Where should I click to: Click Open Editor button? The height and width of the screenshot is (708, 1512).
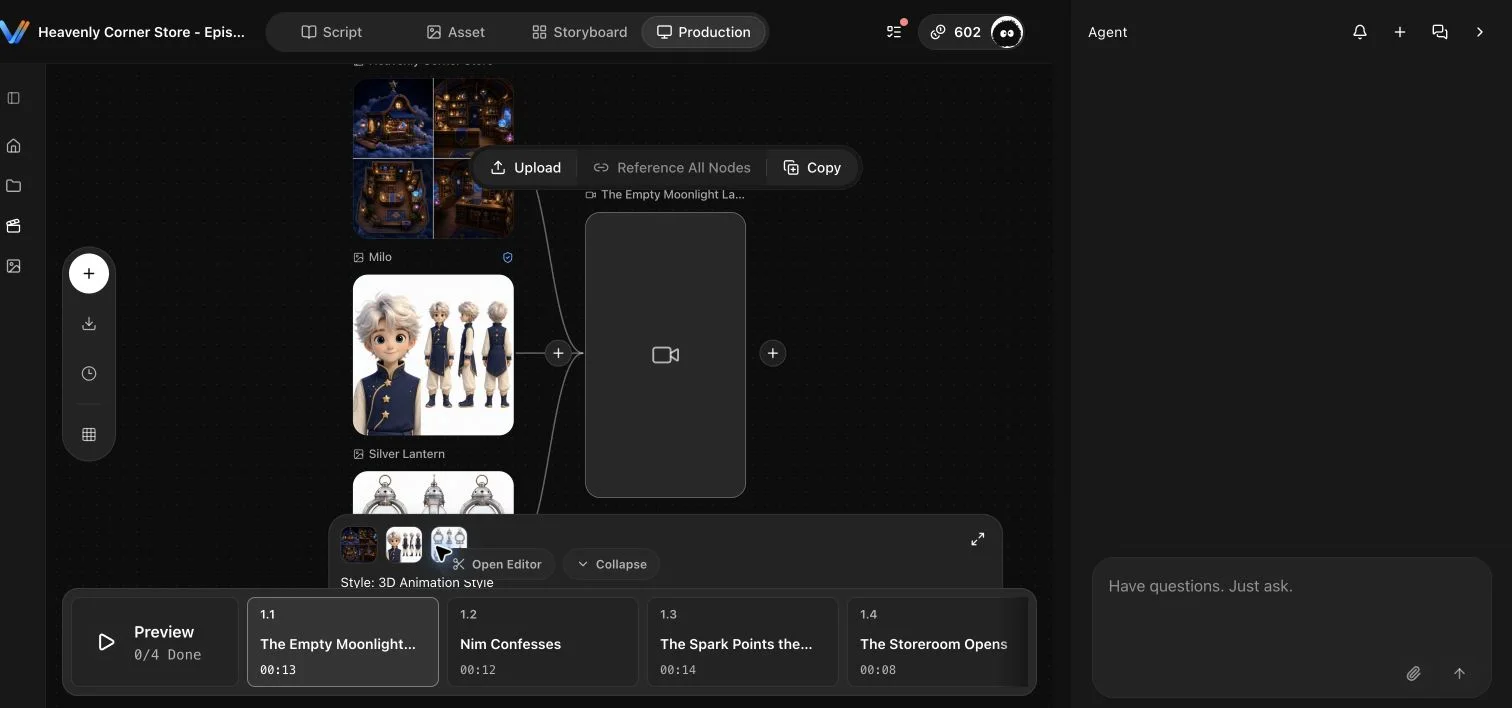click(x=497, y=564)
